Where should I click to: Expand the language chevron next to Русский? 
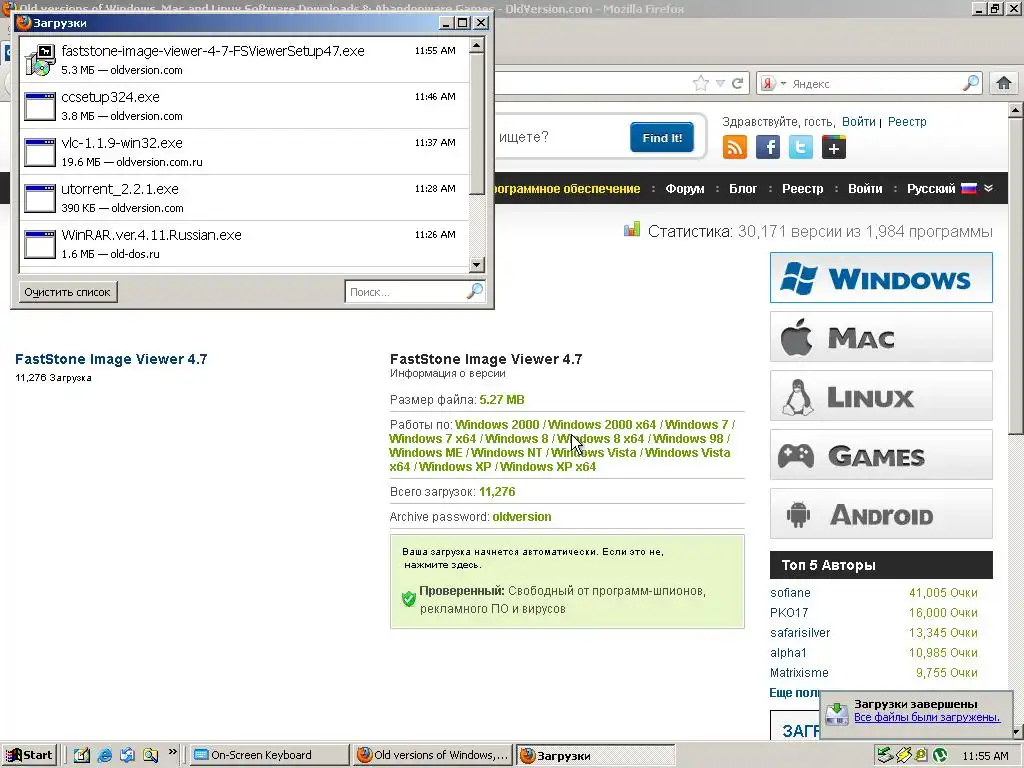[x=988, y=188]
